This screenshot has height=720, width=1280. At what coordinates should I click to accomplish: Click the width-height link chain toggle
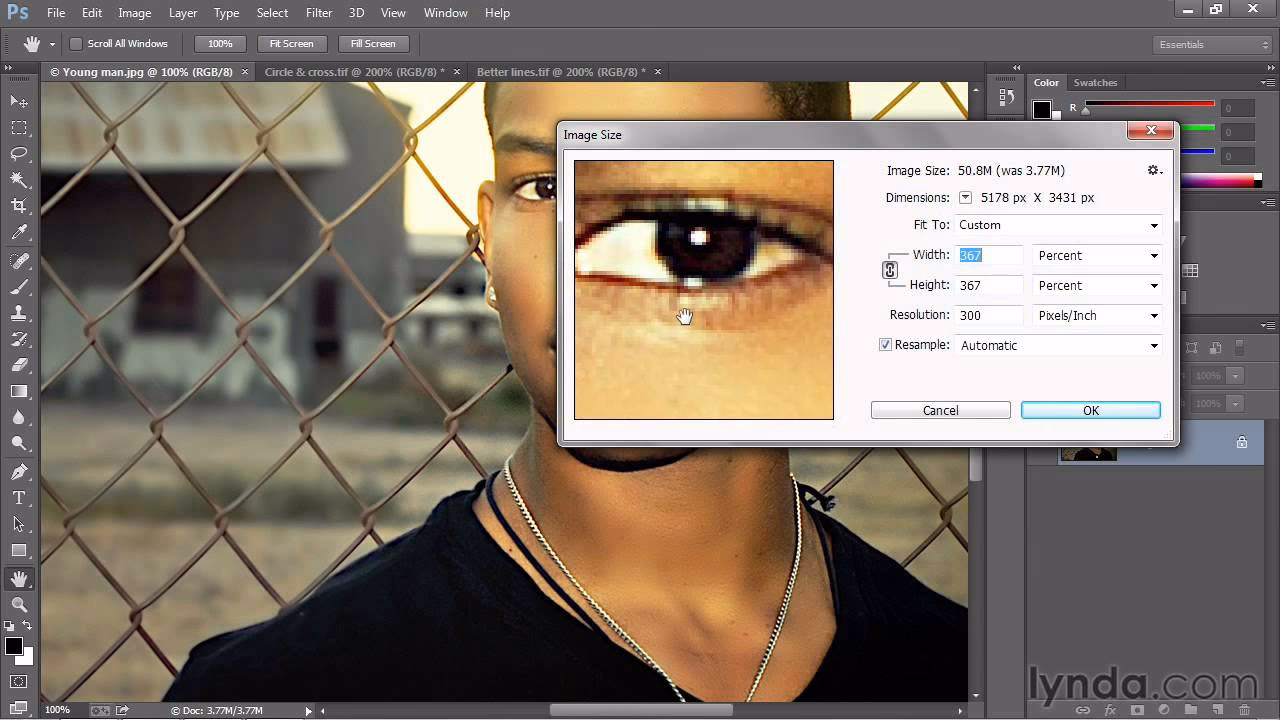[890, 269]
